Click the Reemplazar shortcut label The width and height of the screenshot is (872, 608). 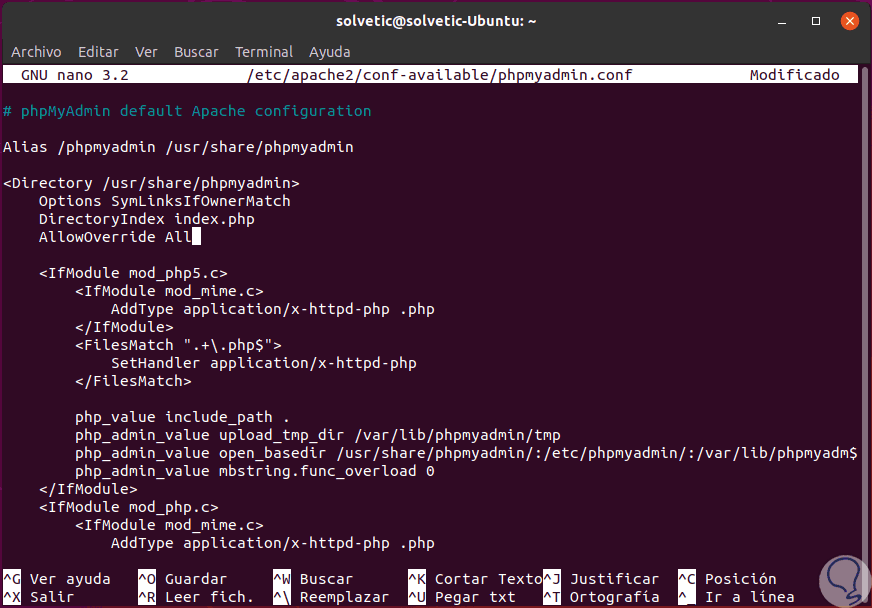coord(344,597)
